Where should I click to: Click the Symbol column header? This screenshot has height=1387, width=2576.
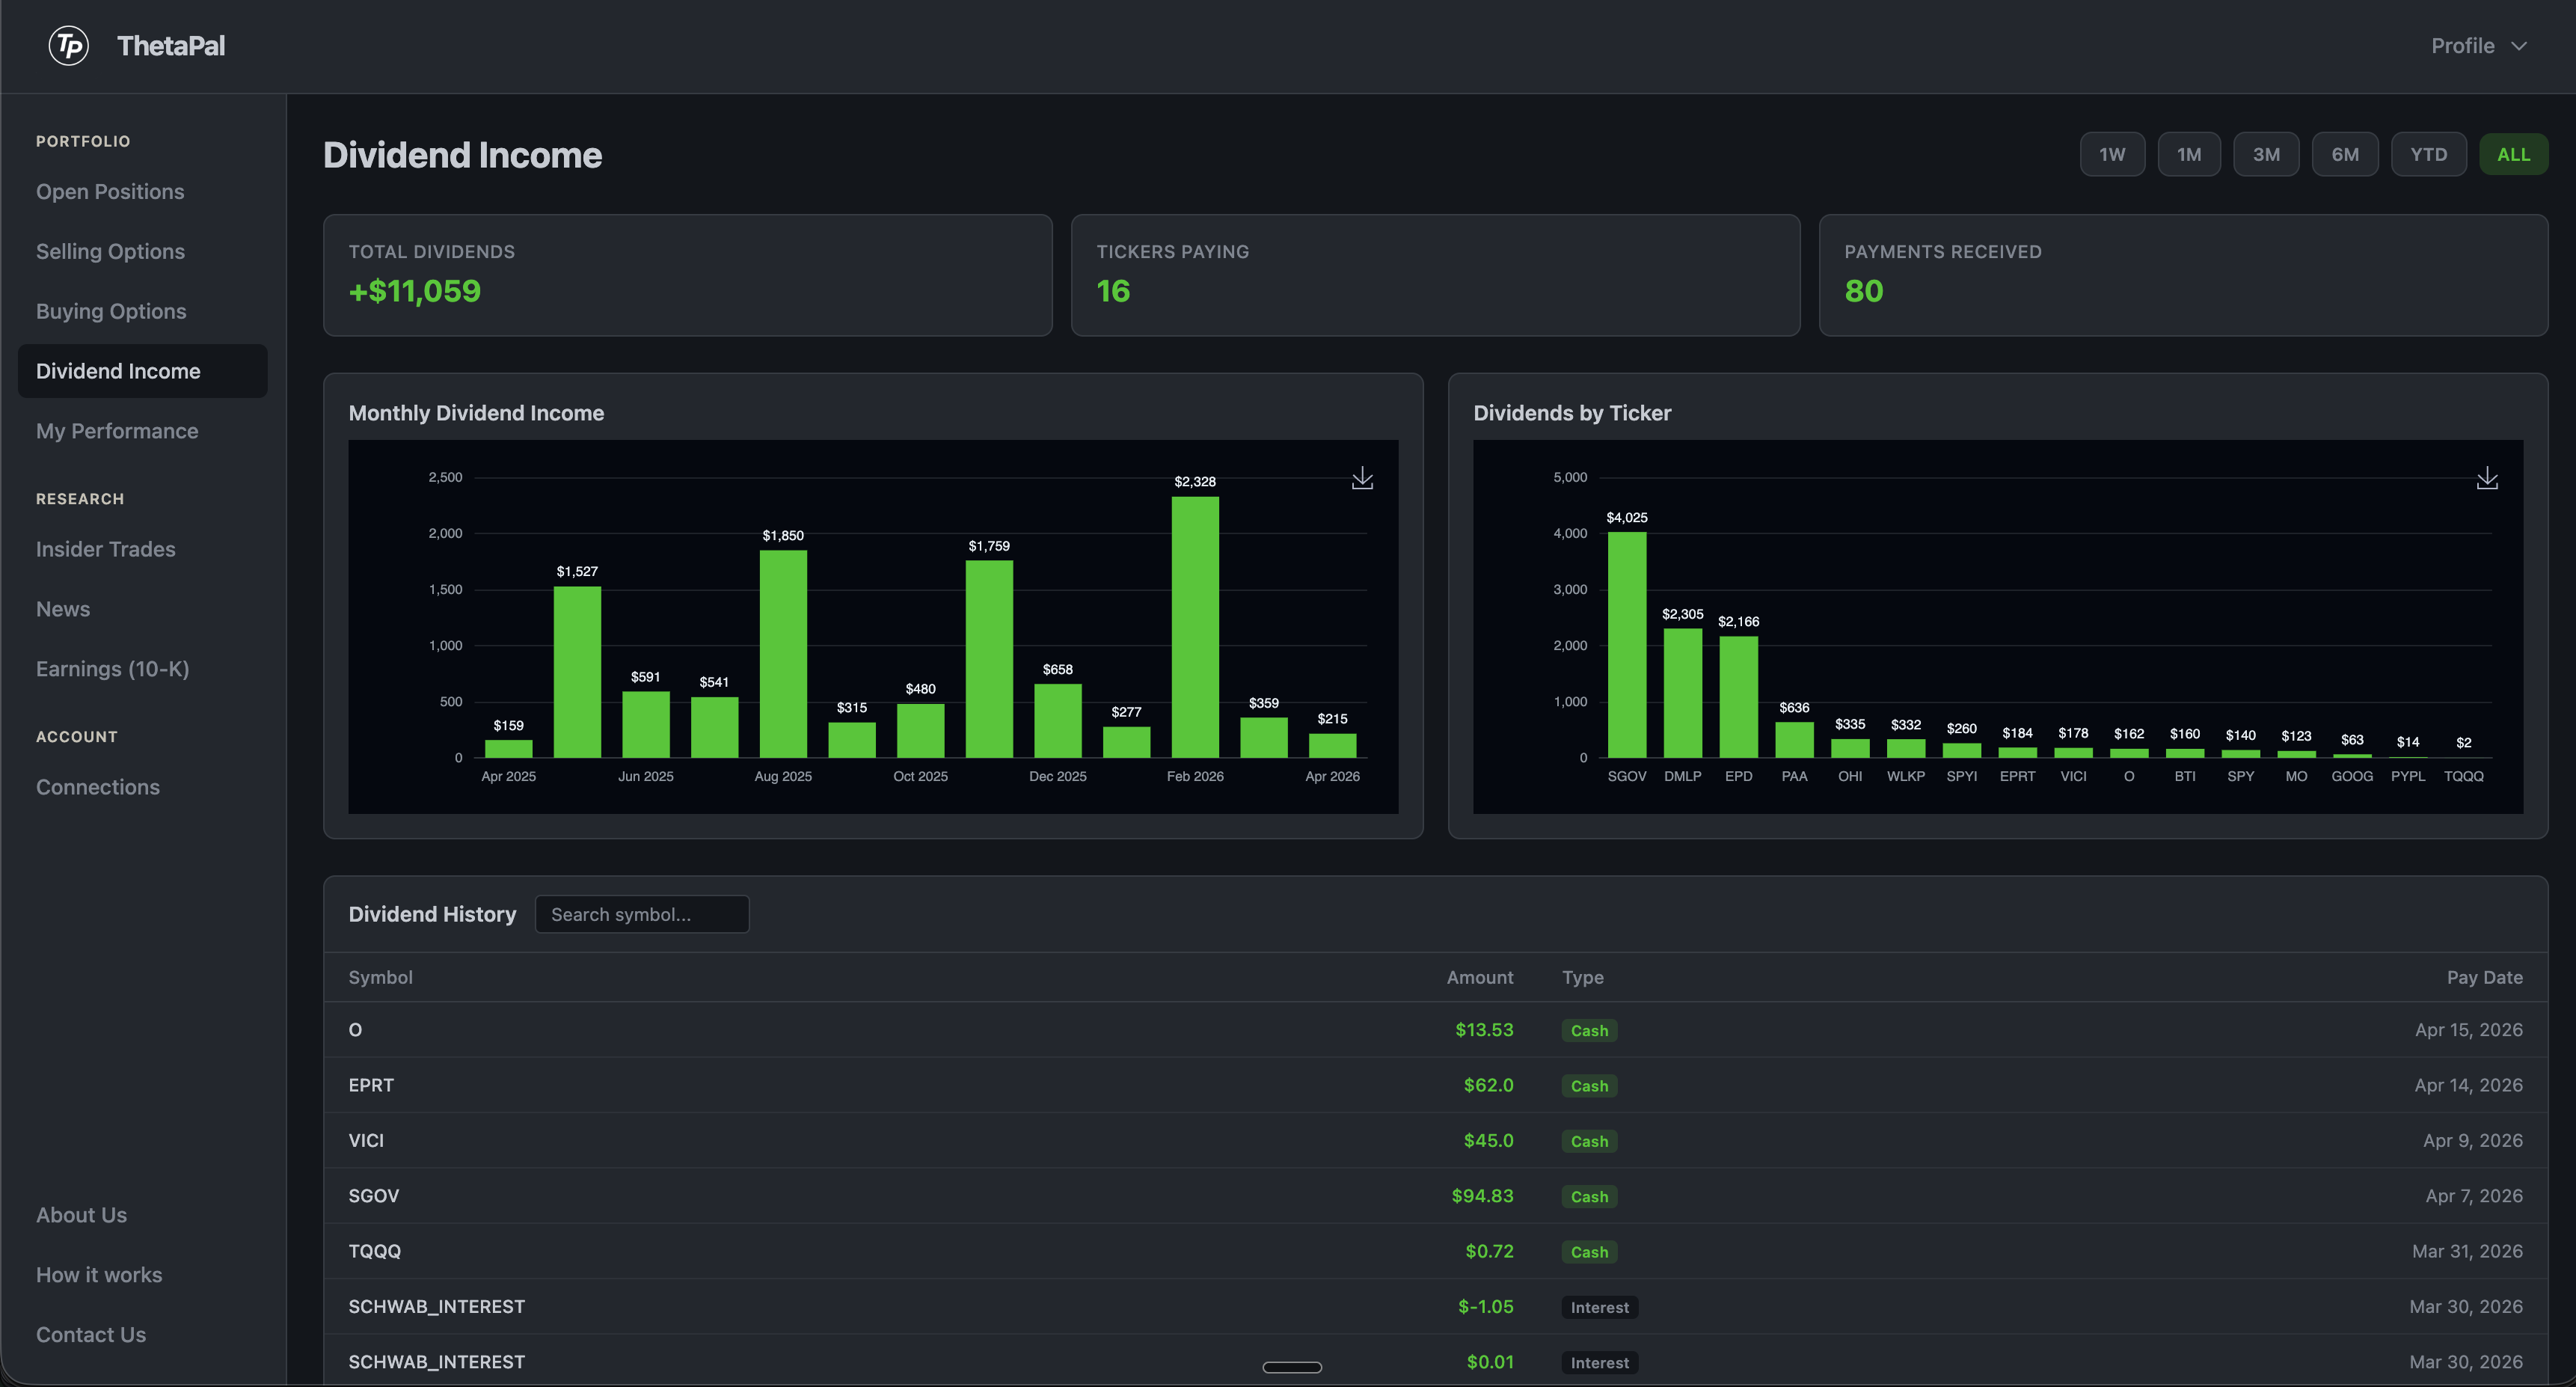[380, 977]
